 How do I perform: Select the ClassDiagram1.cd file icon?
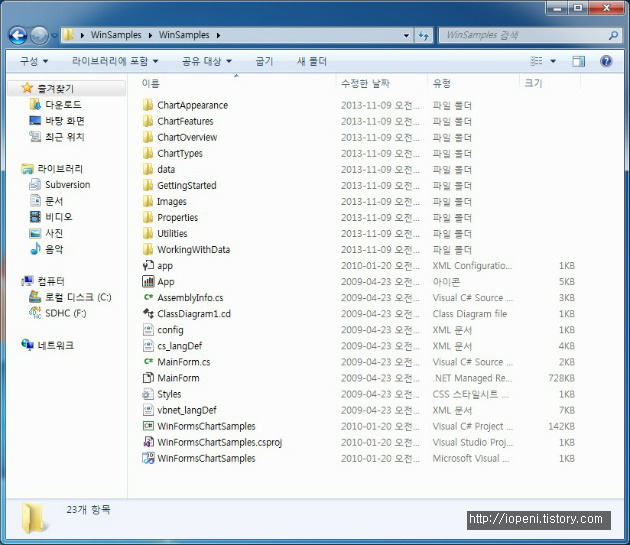coord(148,313)
